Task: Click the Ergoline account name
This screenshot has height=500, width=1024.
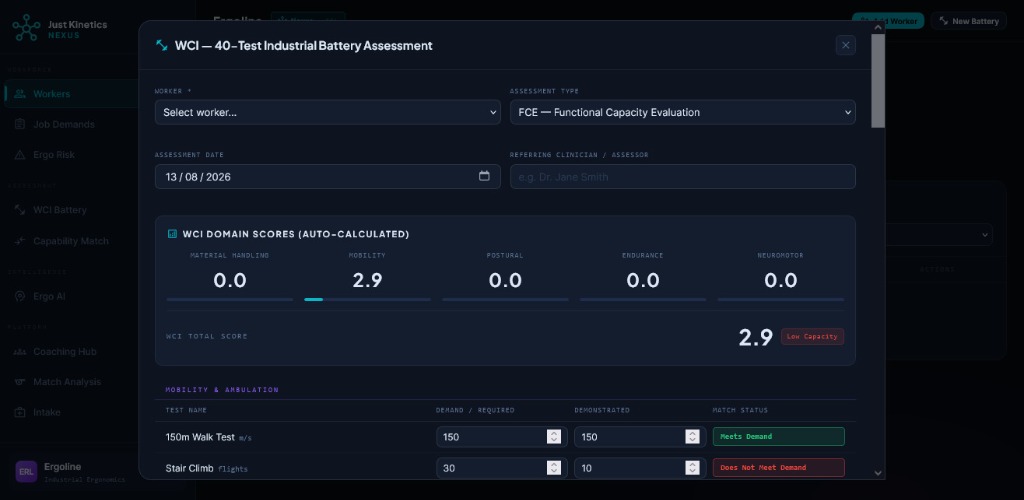Action: click(x=63, y=467)
